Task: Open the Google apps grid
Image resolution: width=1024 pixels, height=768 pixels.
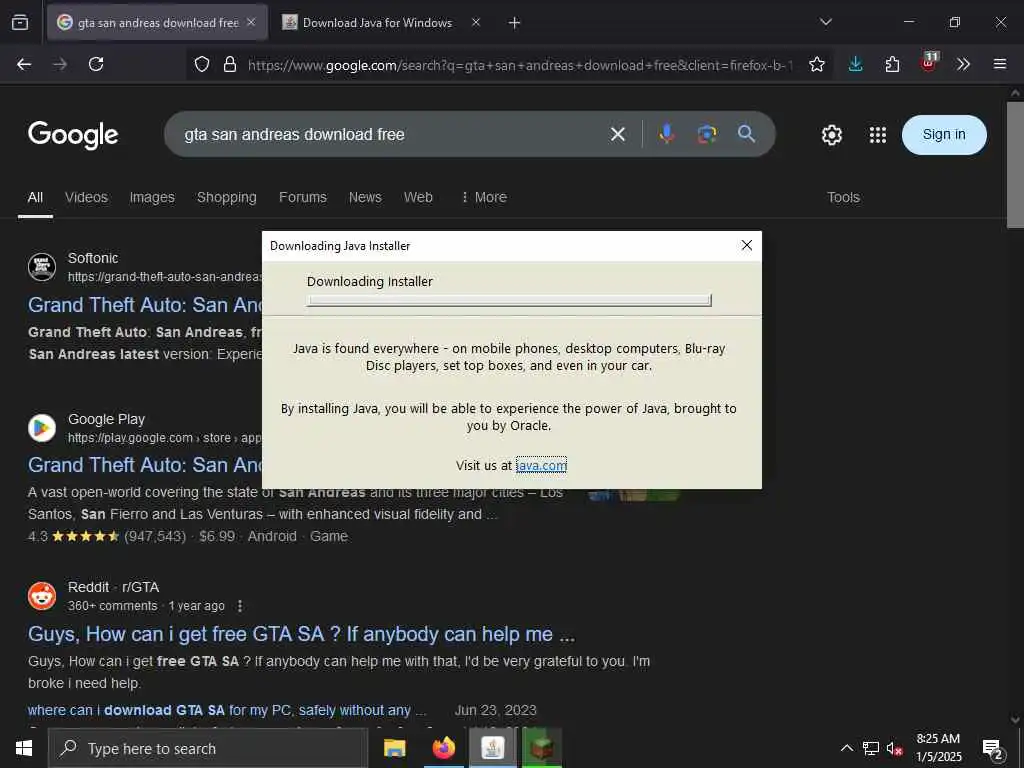Action: [878, 135]
